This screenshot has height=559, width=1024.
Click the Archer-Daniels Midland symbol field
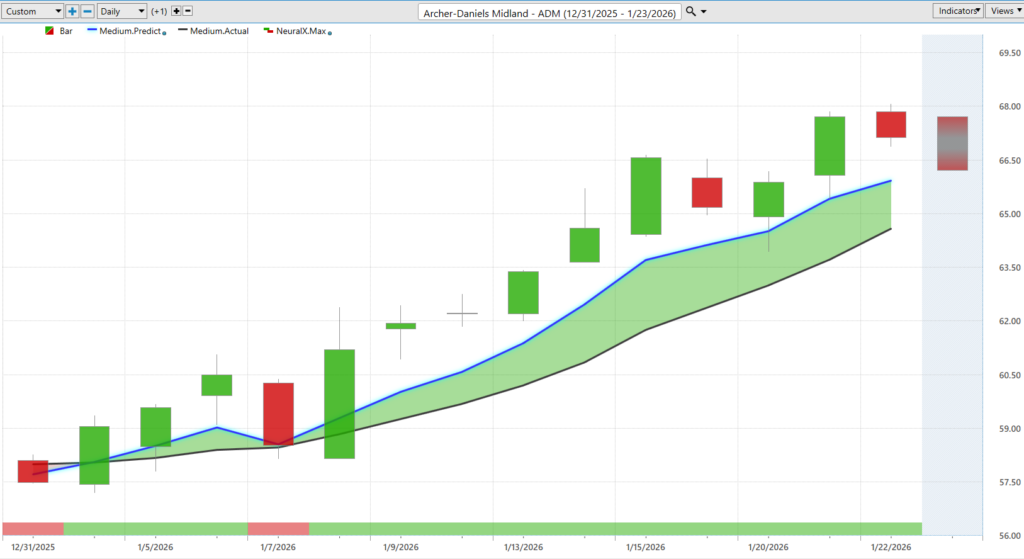click(549, 12)
